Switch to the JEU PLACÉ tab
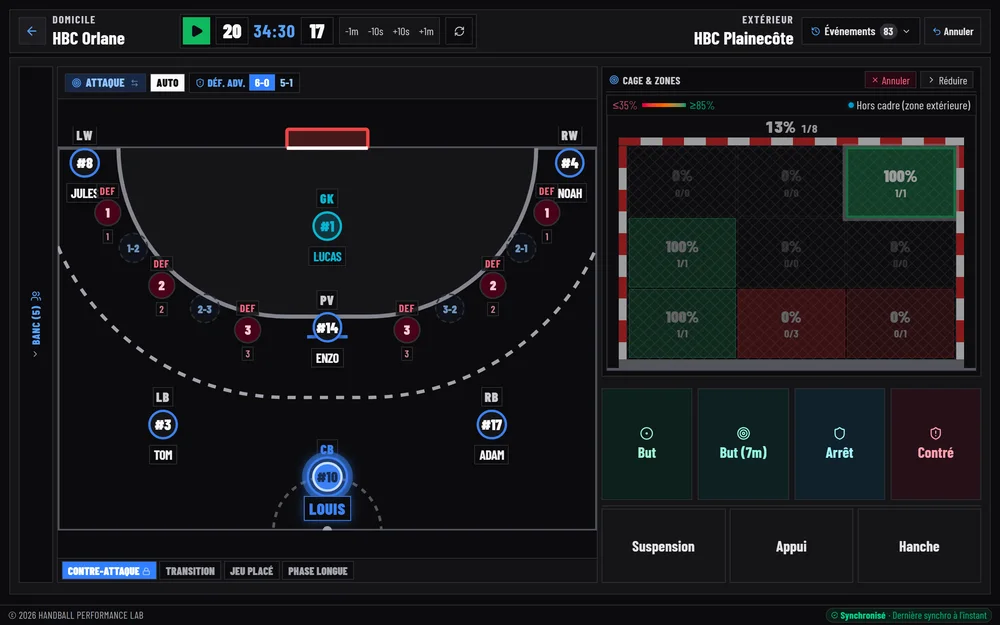 (x=251, y=571)
